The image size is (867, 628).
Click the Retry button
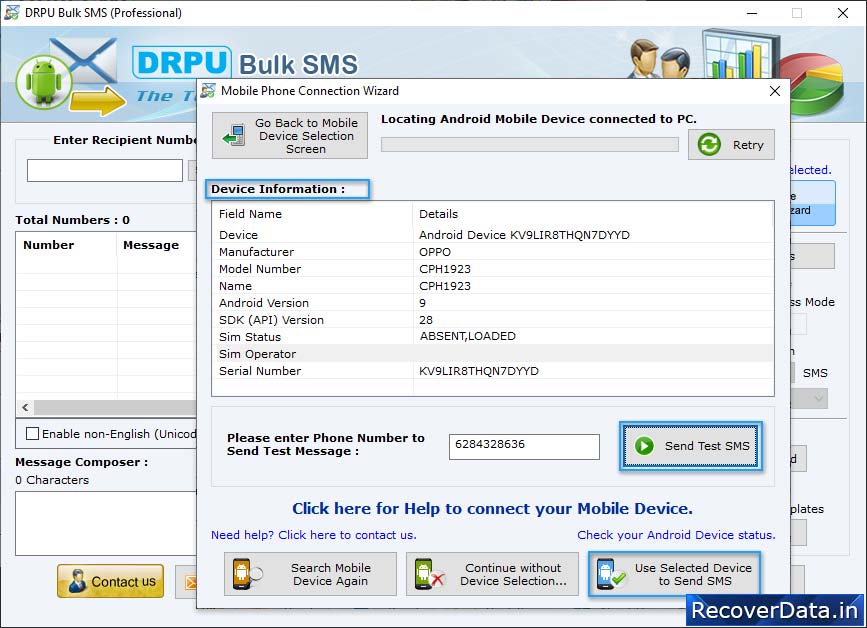pos(731,145)
